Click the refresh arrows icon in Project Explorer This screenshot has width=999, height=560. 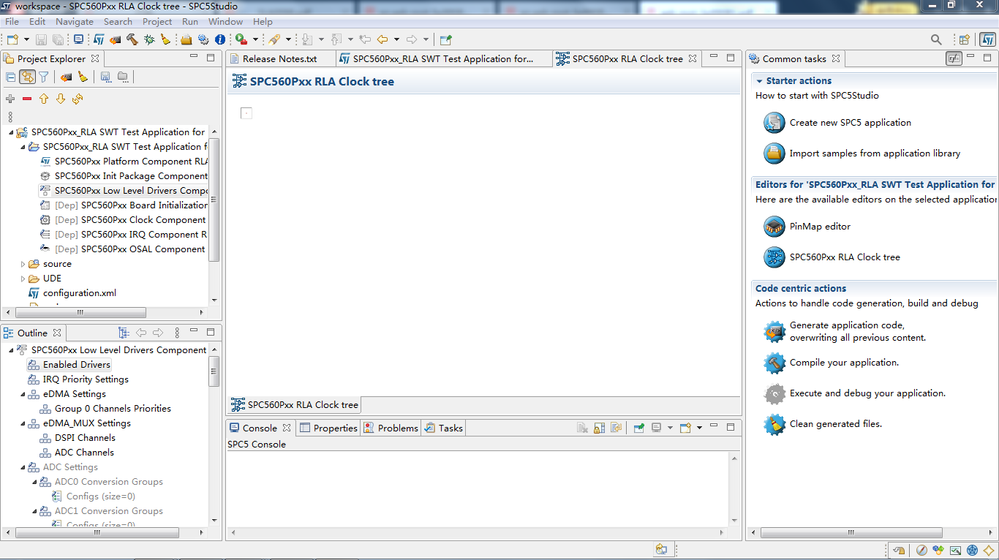coord(78,99)
